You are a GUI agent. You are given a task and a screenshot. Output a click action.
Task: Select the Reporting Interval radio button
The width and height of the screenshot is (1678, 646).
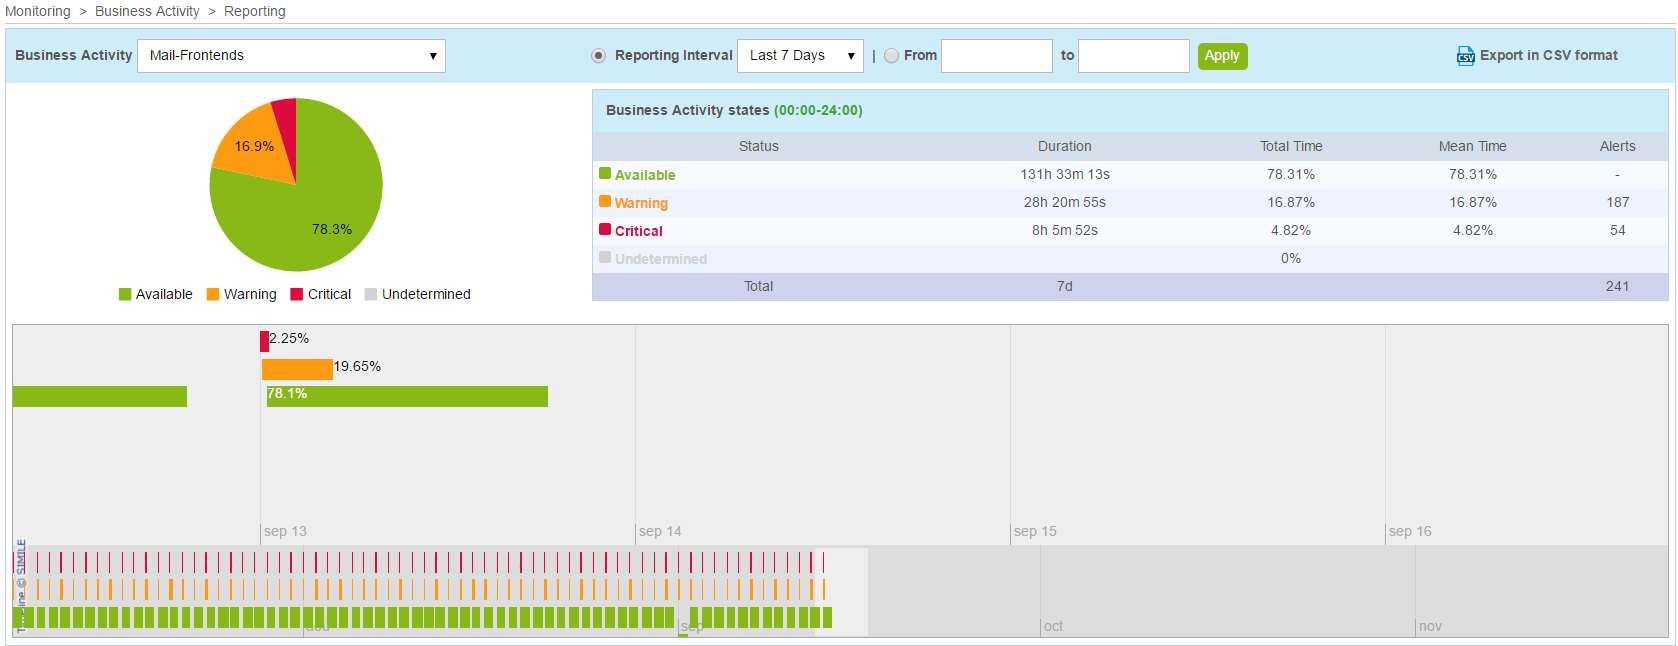pyautogui.click(x=598, y=56)
